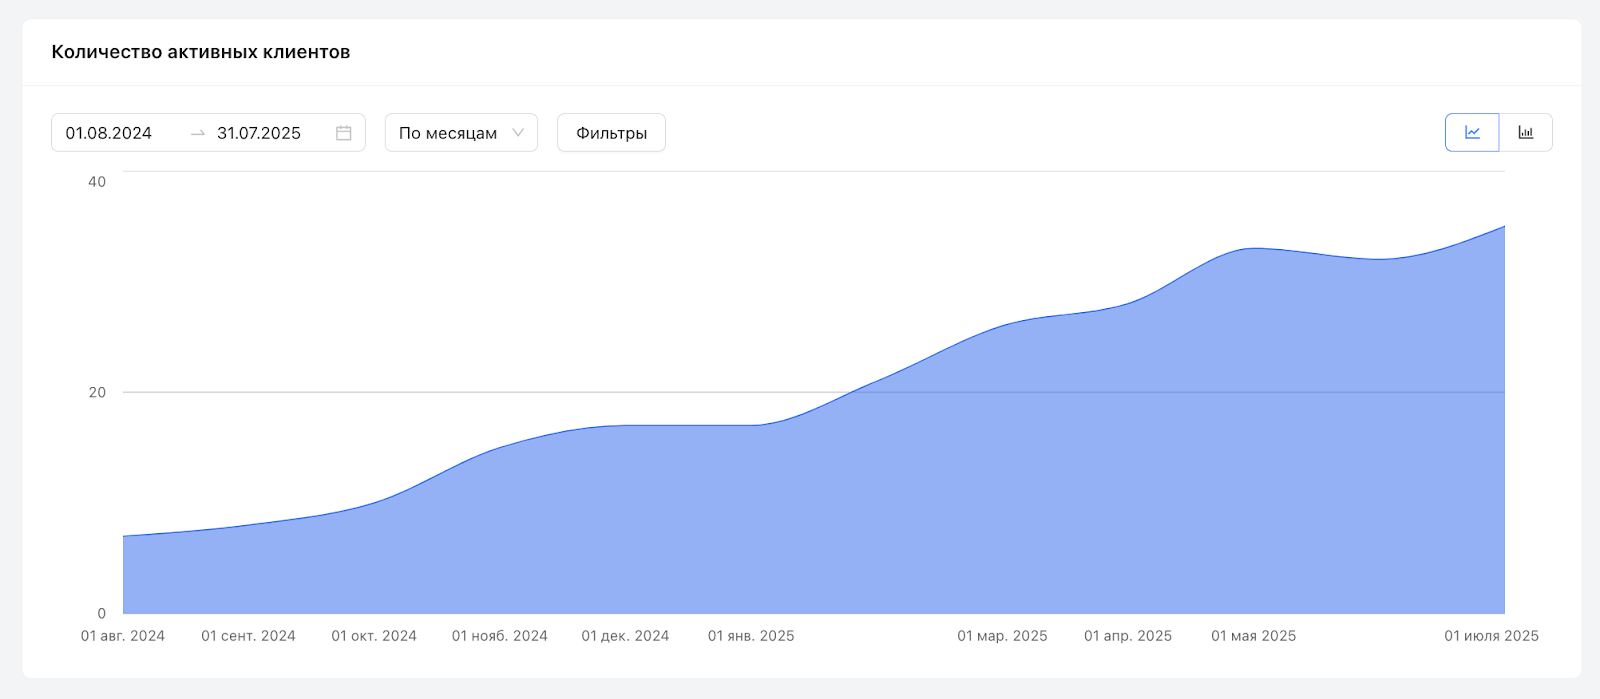Open the calendar date picker icon

pyautogui.click(x=344, y=133)
